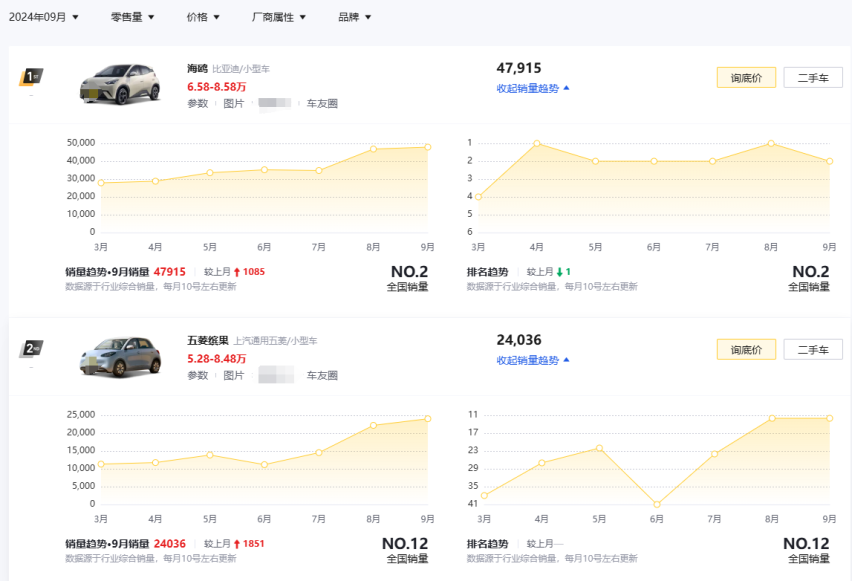
Task: Click 海鸥 sales chart September data point
Action: point(428,147)
